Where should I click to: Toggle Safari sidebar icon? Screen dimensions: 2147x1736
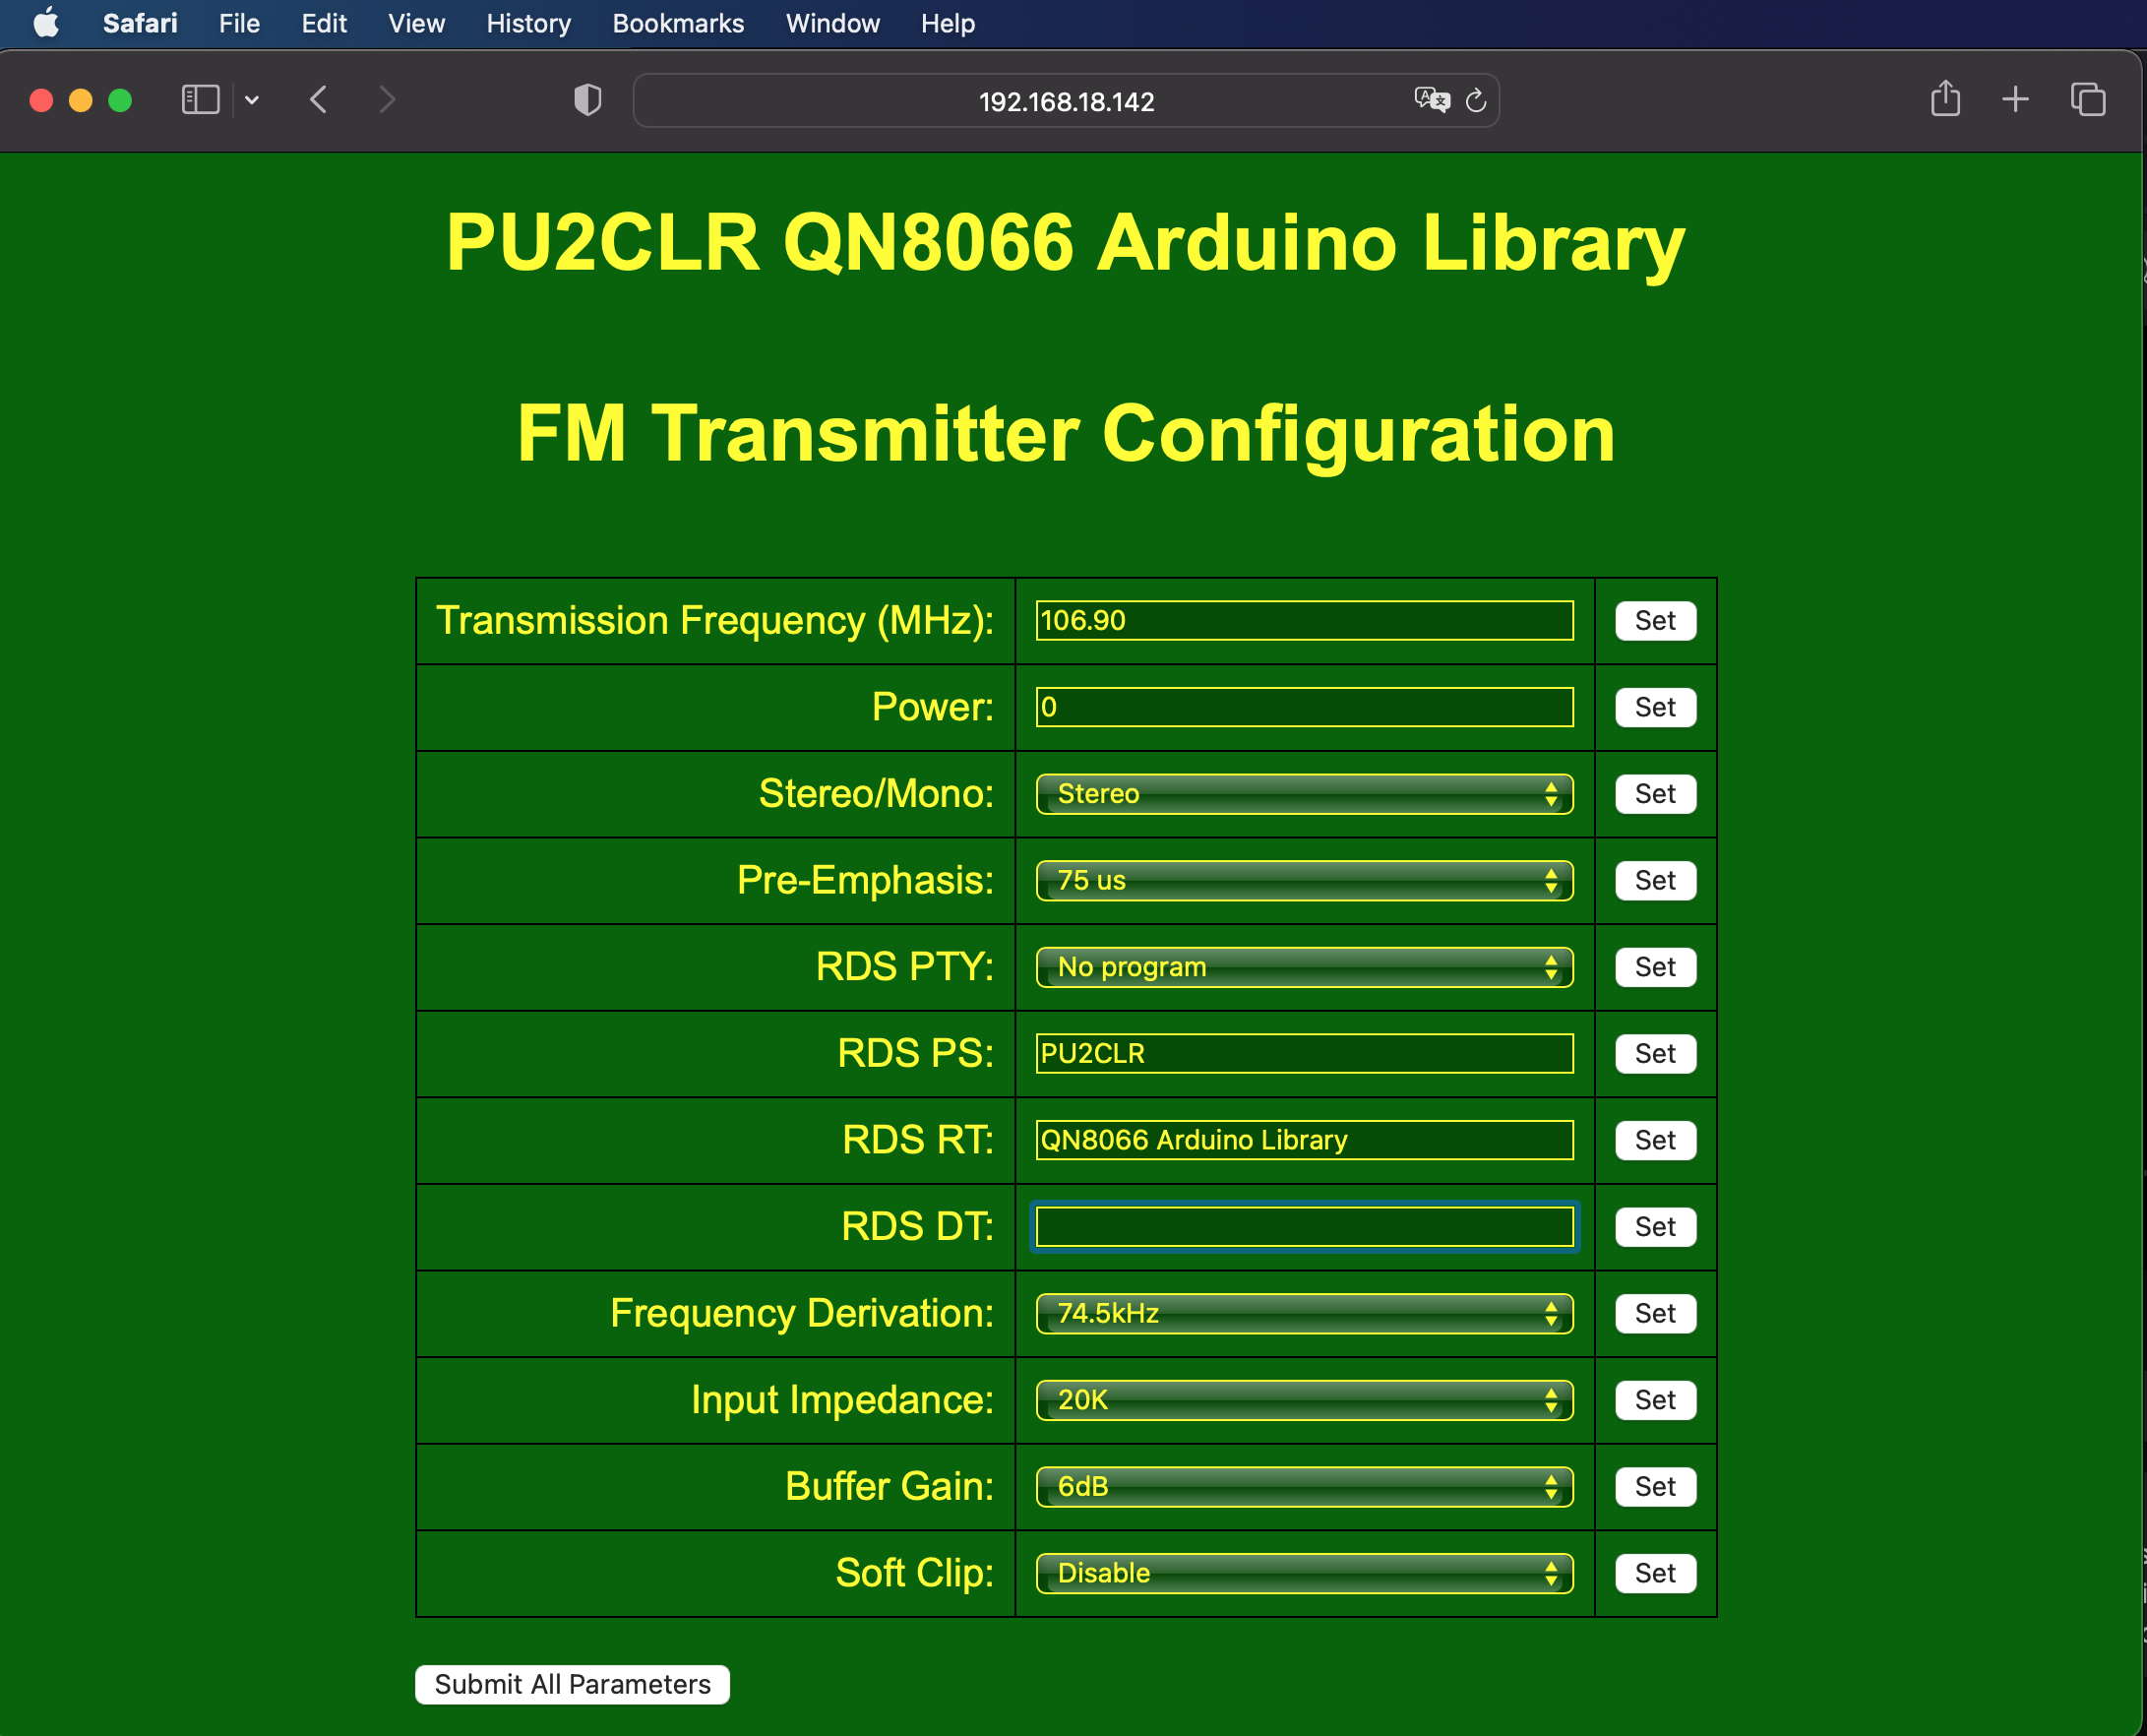pyautogui.click(x=200, y=100)
